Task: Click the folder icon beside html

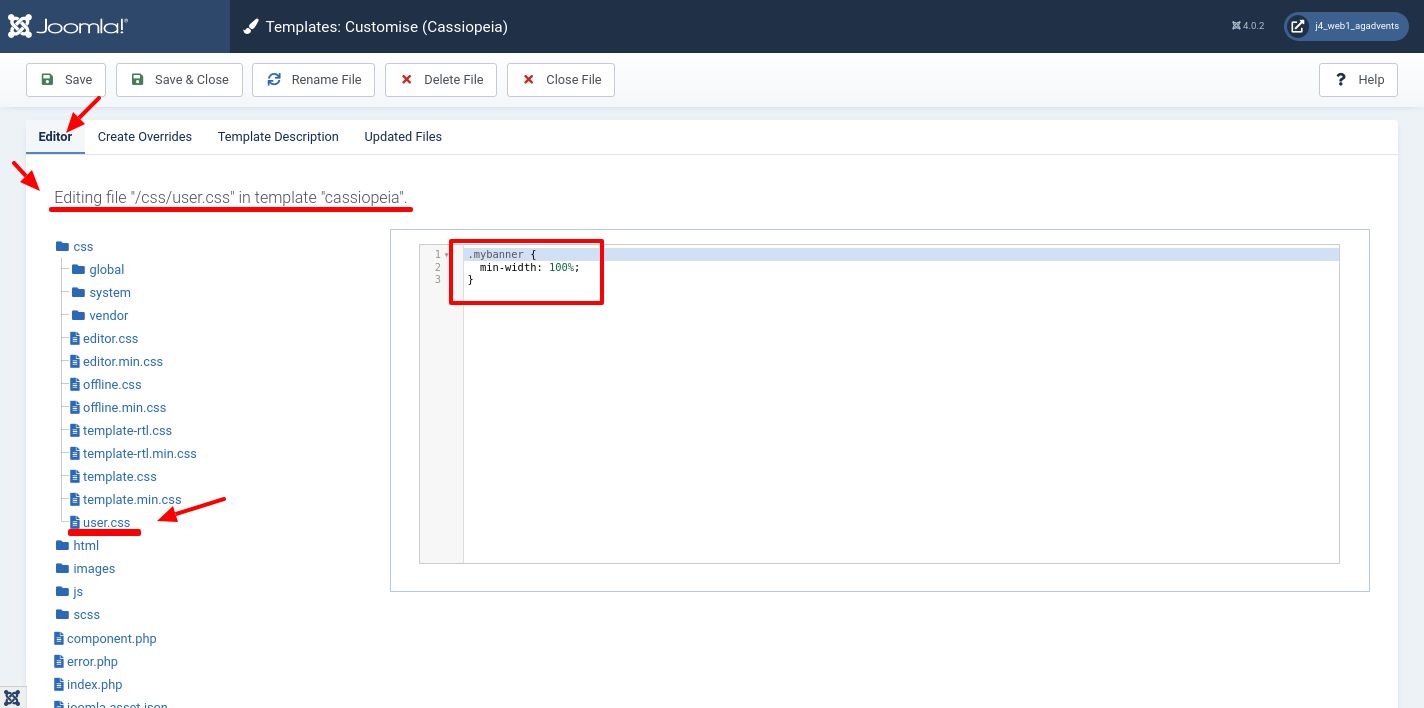Action: (x=62, y=545)
